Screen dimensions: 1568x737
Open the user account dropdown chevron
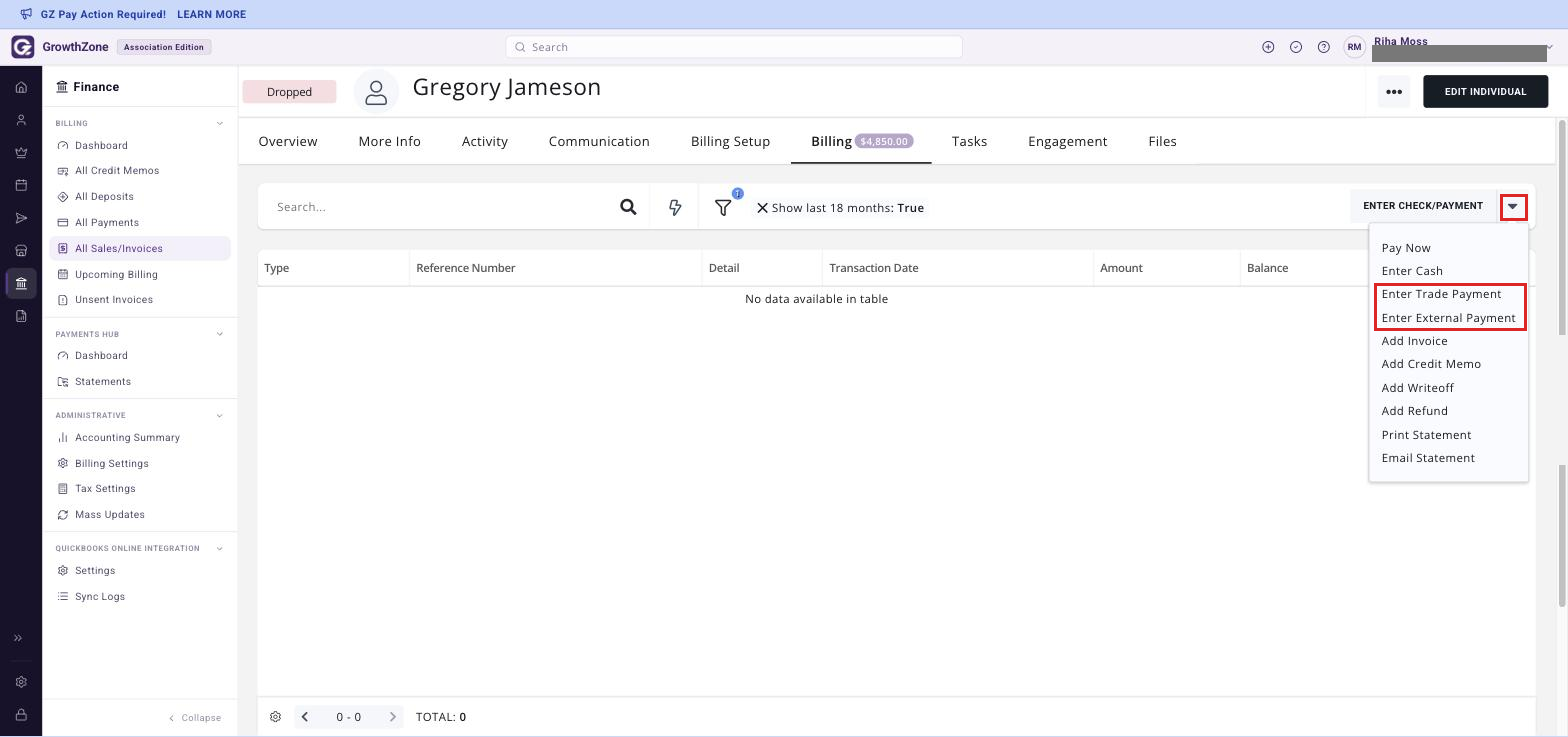[1549, 47]
